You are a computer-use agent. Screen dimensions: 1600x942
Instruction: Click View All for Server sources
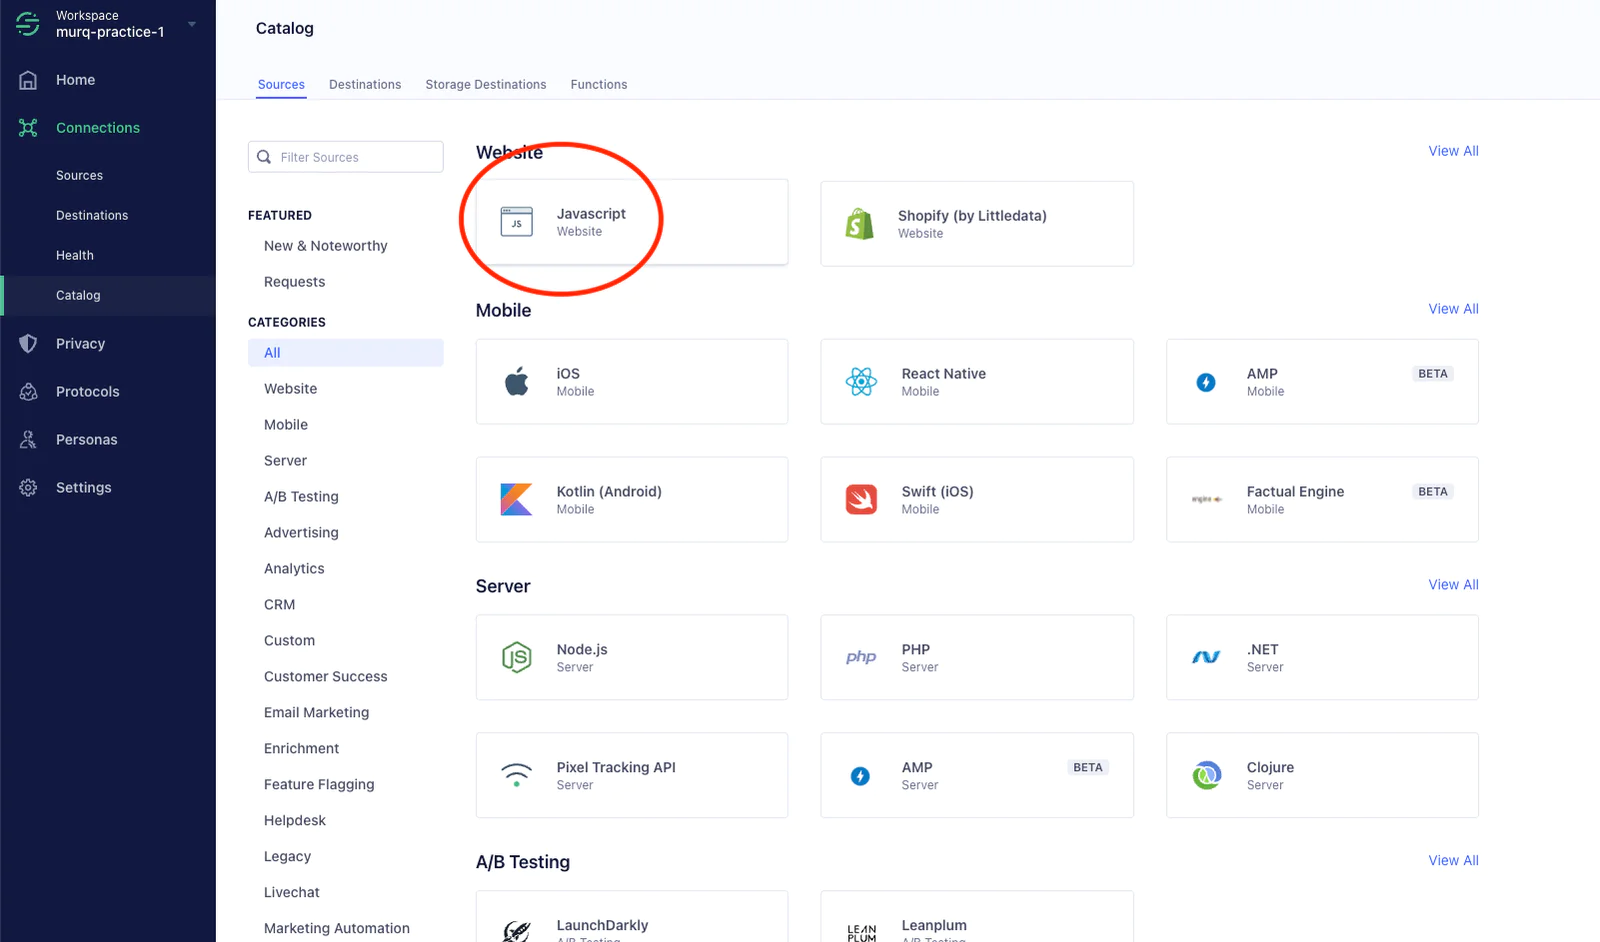(x=1453, y=585)
